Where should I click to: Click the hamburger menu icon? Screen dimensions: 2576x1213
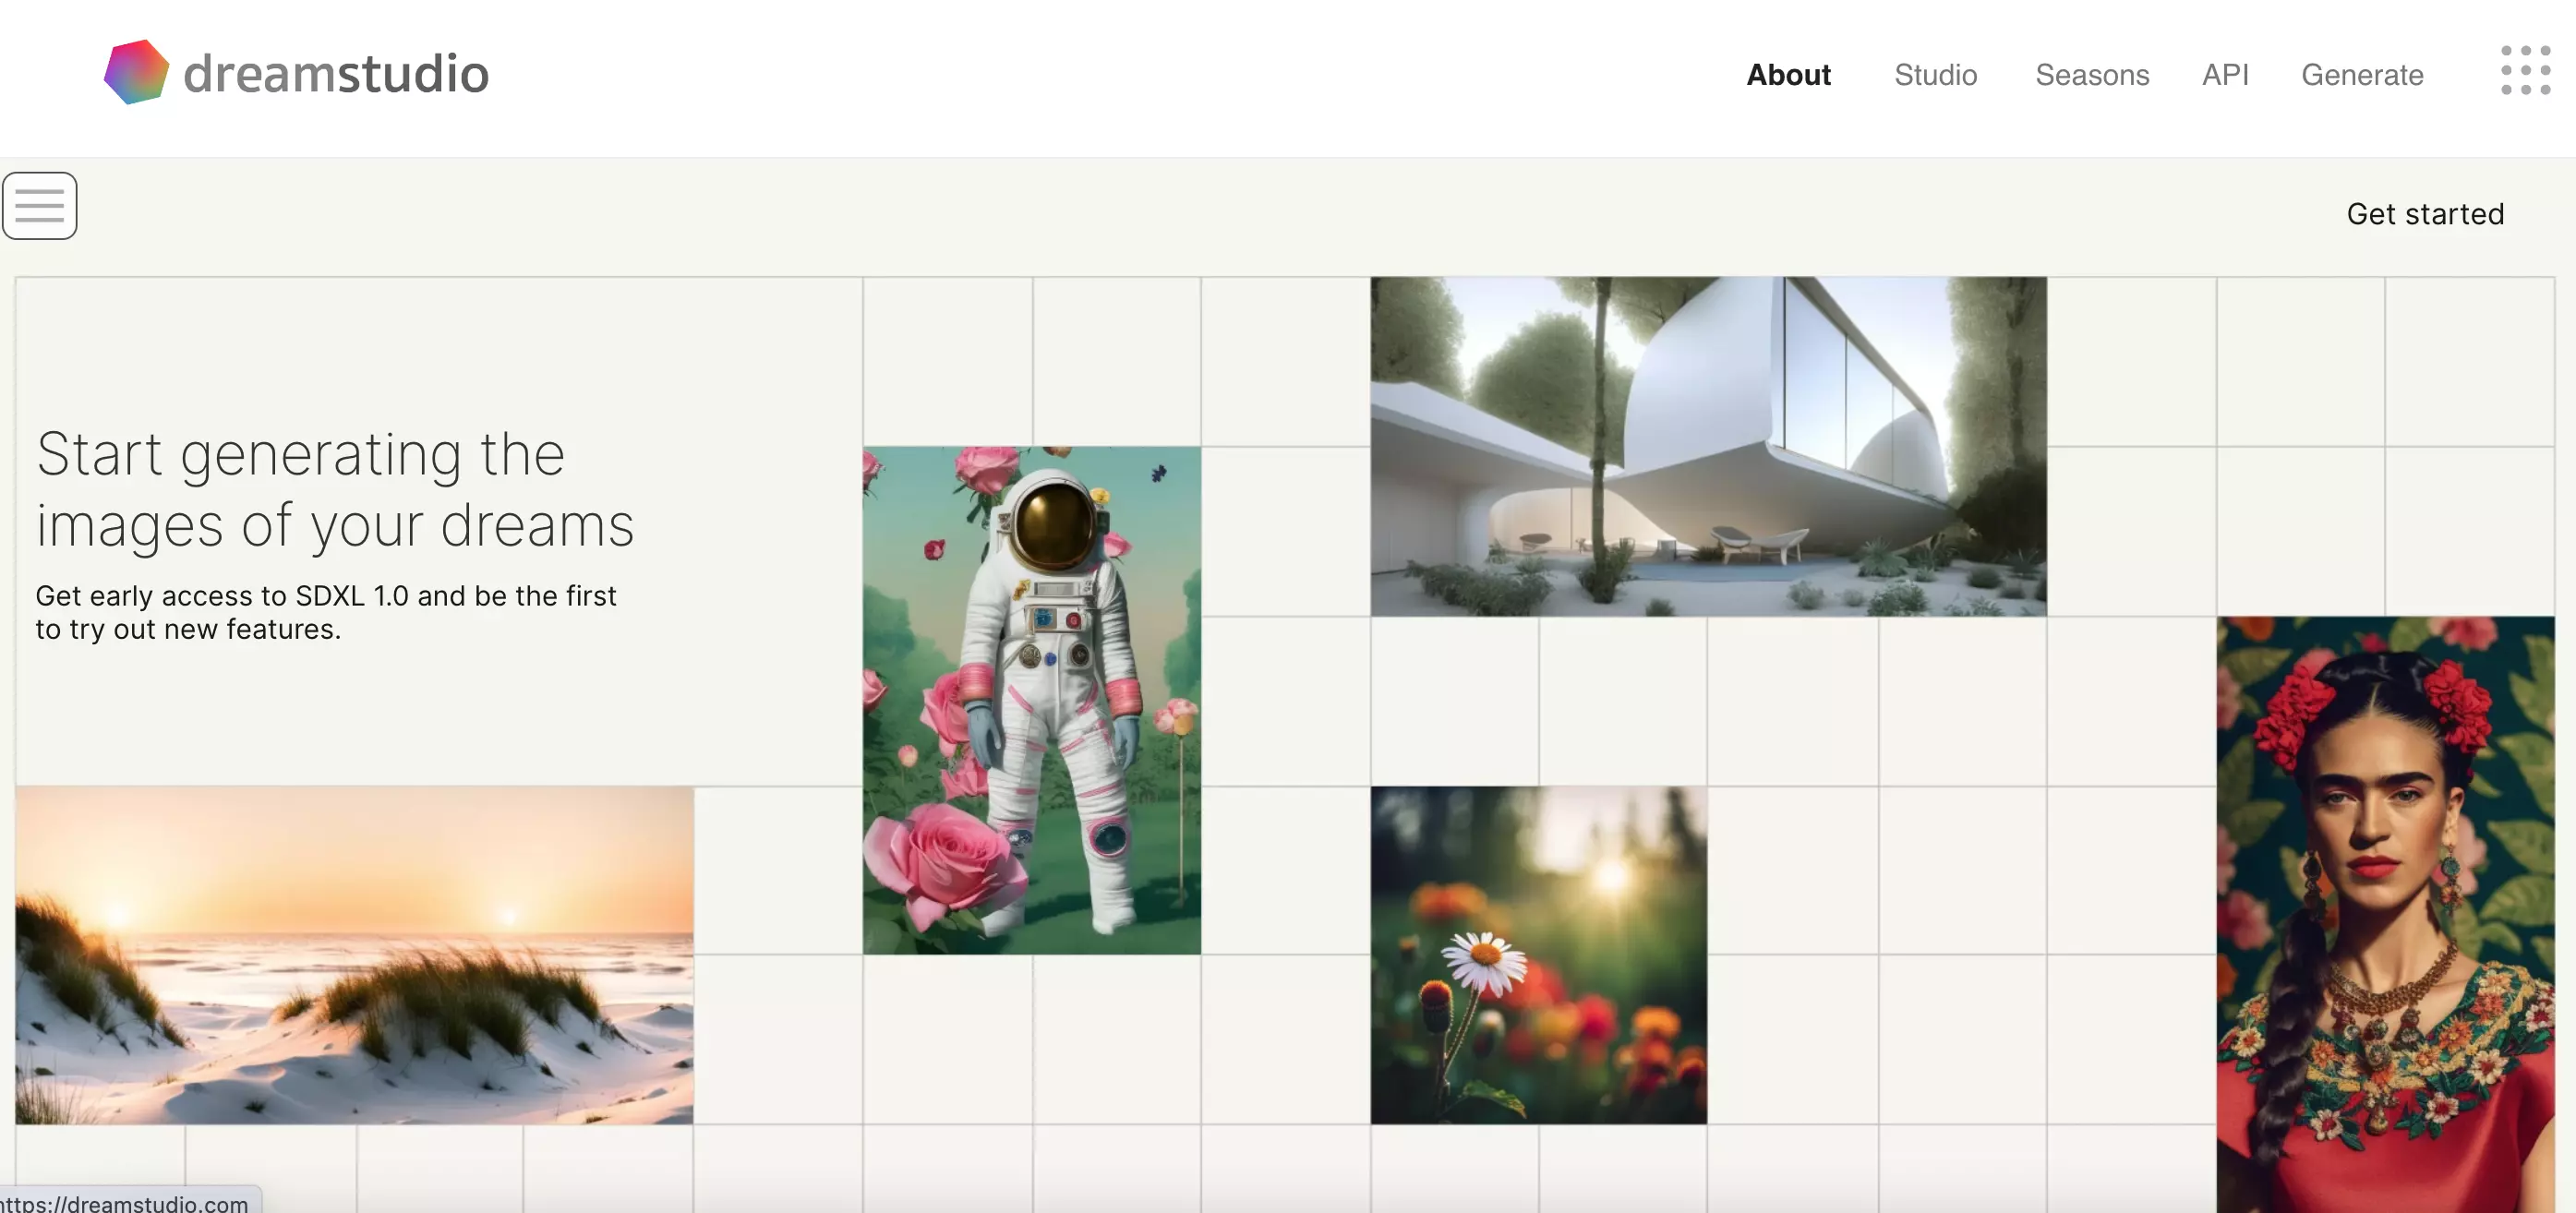click(38, 204)
